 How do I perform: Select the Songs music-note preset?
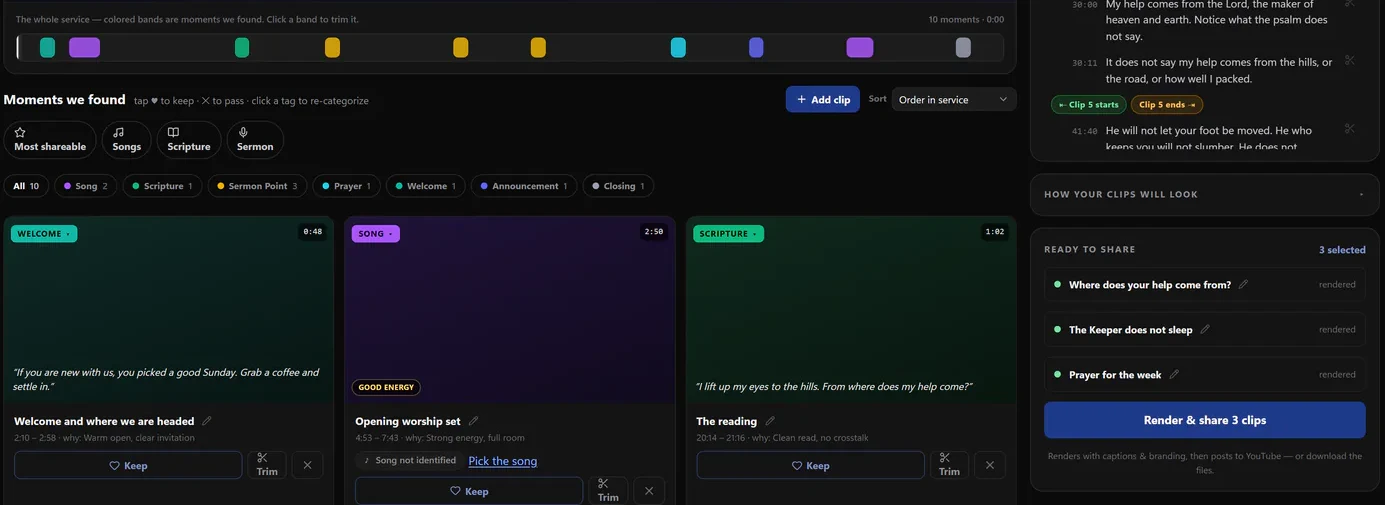point(127,140)
